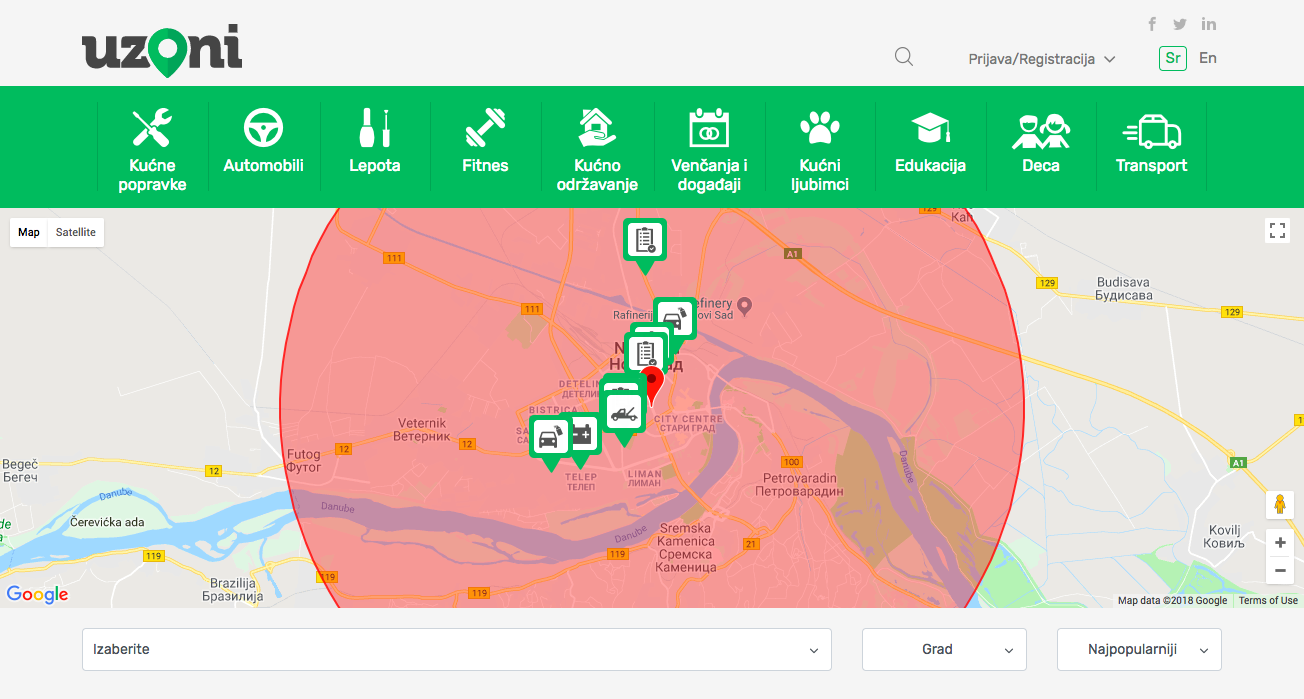Viewport: 1304px width, 699px height.
Task: Visit the Twitter page icon
Action: [x=1180, y=24]
